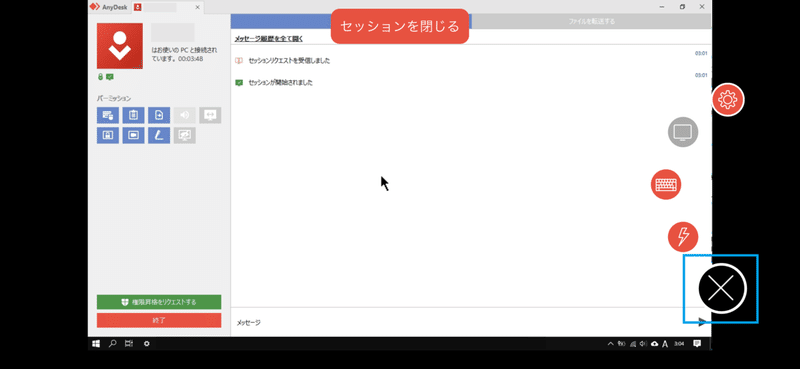Select the AnyDesk main tab
This screenshot has height=369, width=800.
tap(108, 7)
